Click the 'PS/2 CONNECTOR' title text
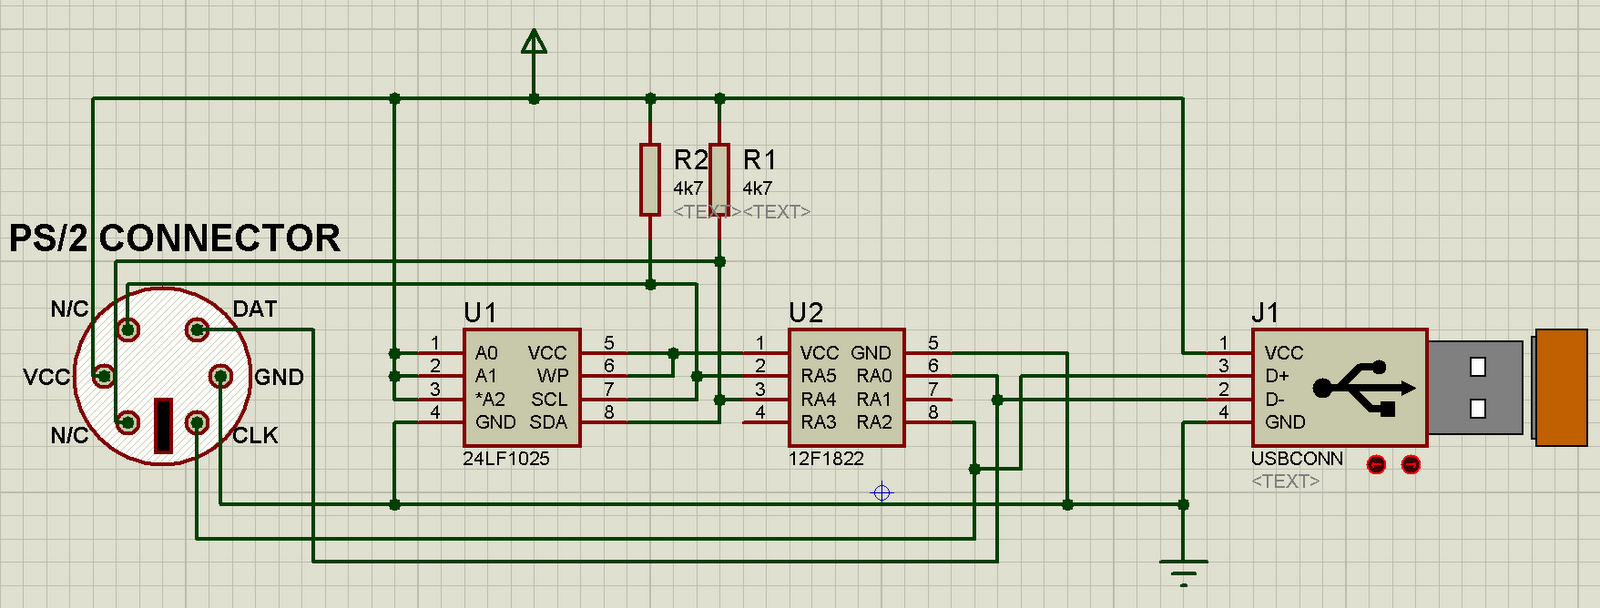This screenshot has width=1600, height=608. [175, 238]
